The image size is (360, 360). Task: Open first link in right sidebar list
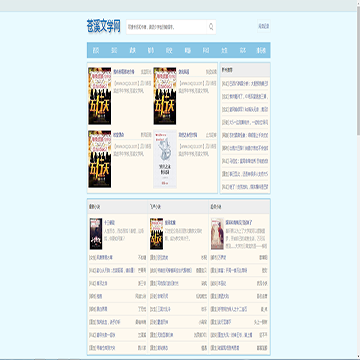point(245,83)
